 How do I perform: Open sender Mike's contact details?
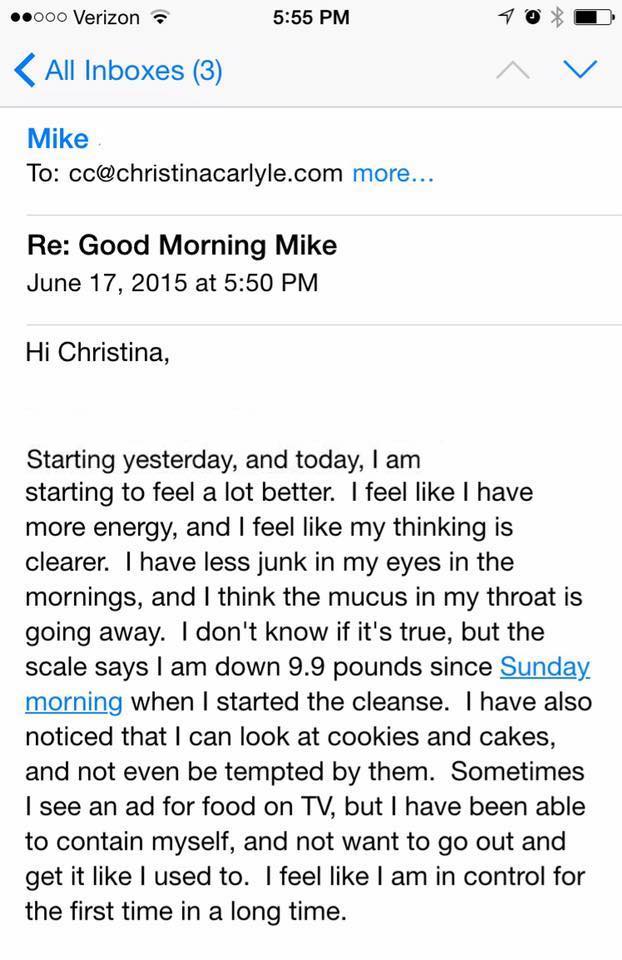click(58, 138)
